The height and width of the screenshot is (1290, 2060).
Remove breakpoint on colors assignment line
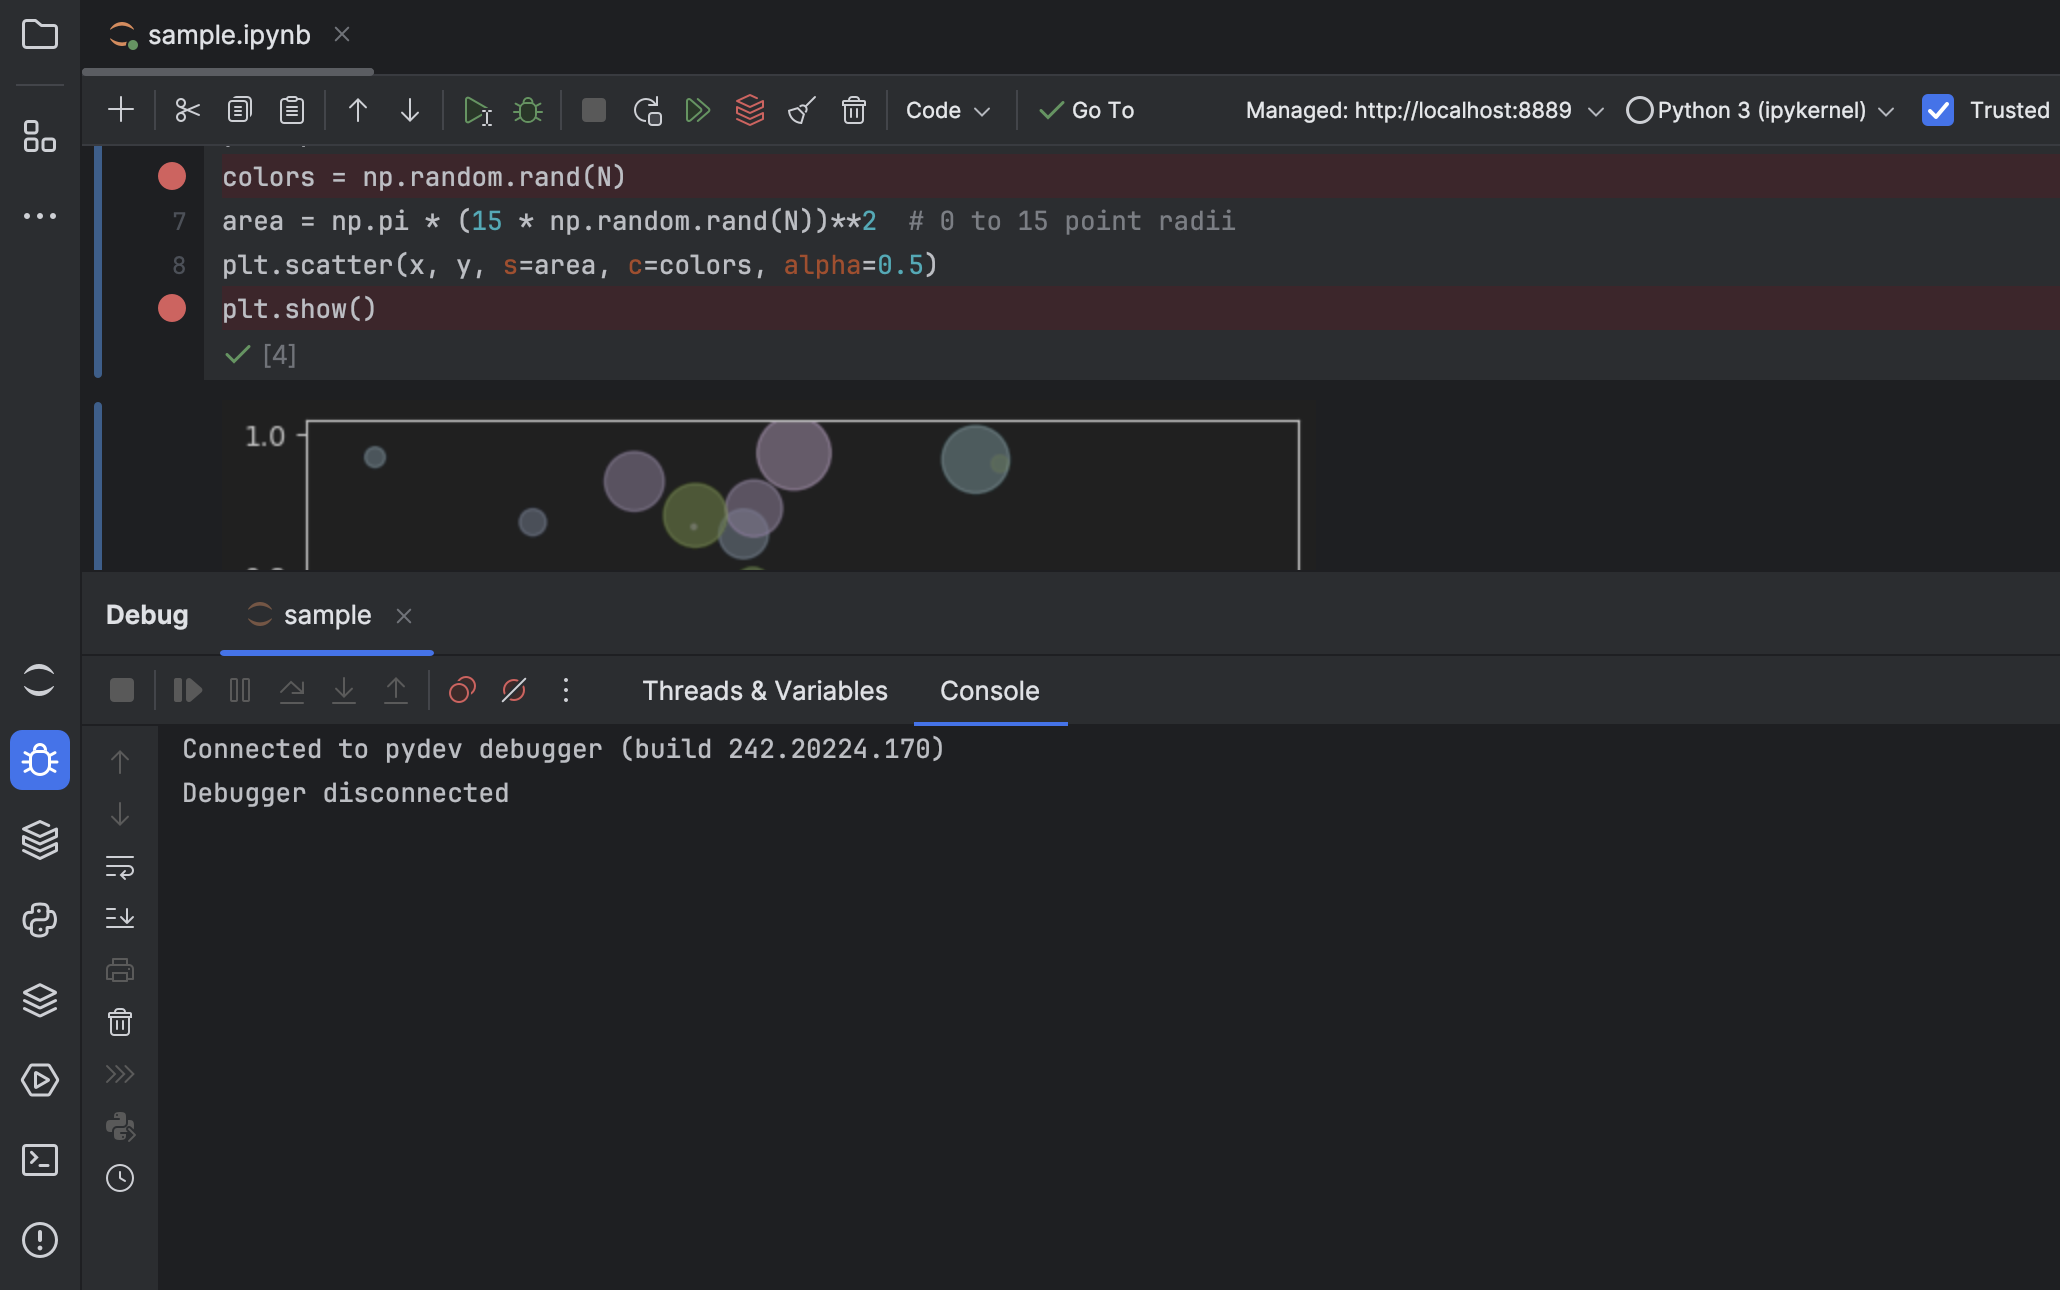point(172,176)
